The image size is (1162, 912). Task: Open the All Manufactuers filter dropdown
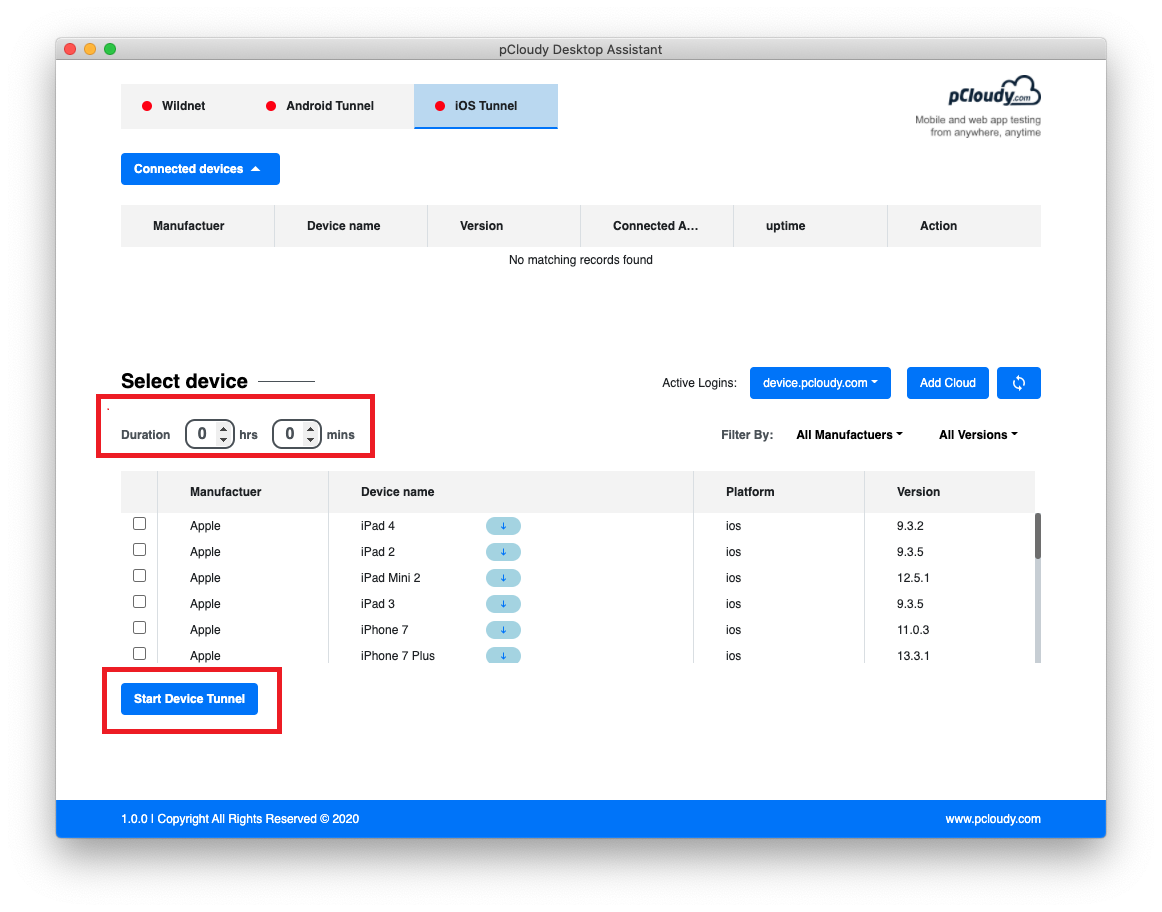tap(849, 435)
